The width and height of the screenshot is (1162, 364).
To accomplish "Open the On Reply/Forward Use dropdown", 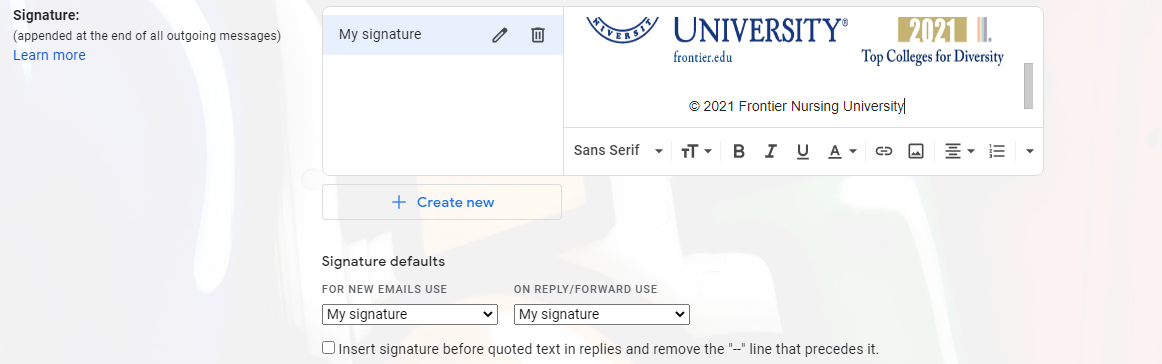I will coord(602,314).
